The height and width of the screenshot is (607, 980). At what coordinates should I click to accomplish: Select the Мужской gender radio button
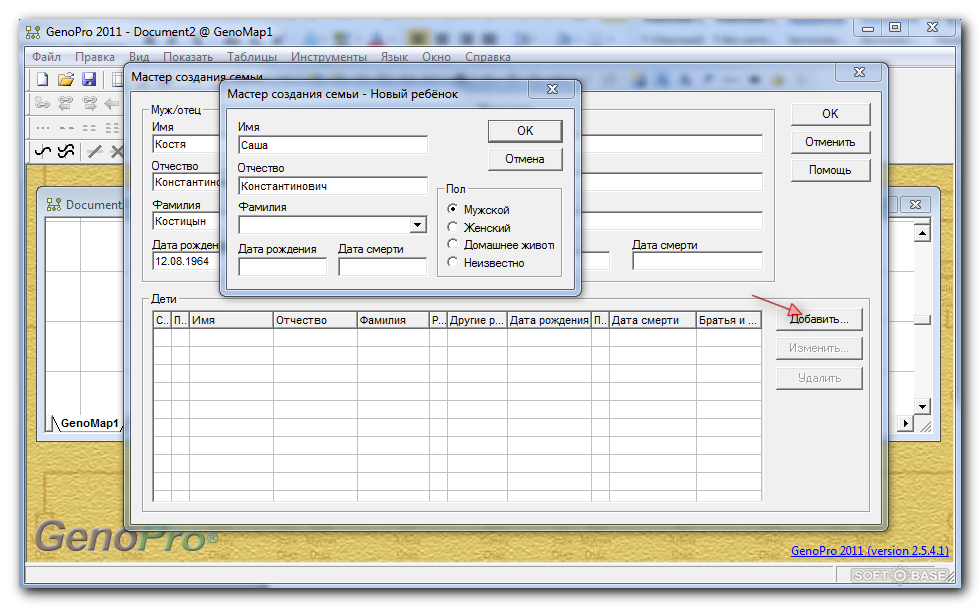coord(453,210)
